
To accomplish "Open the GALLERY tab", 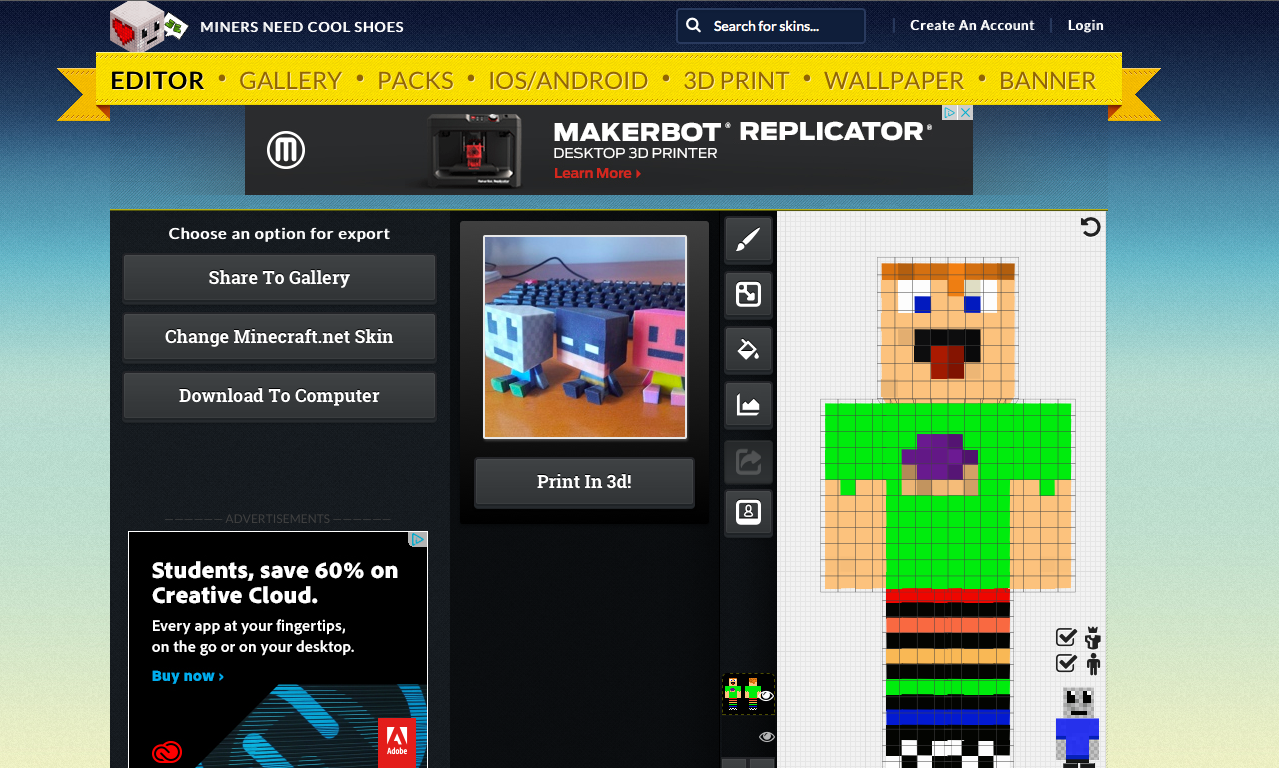I will [290, 80].
